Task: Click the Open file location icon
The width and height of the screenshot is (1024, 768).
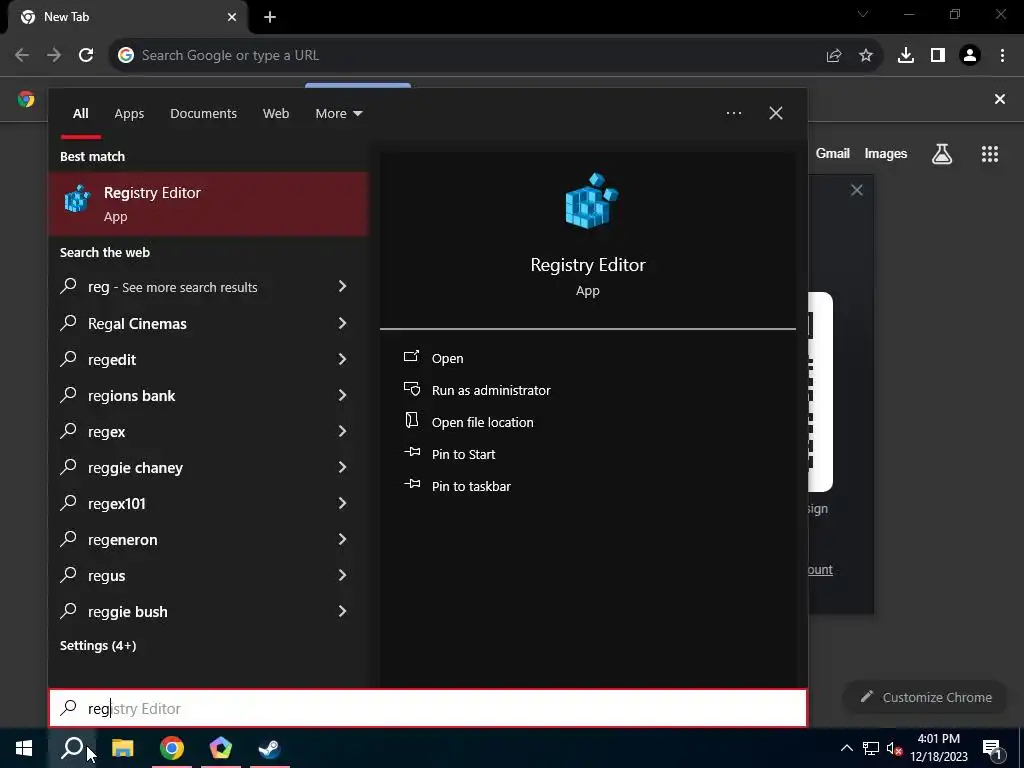Action: 411,421
